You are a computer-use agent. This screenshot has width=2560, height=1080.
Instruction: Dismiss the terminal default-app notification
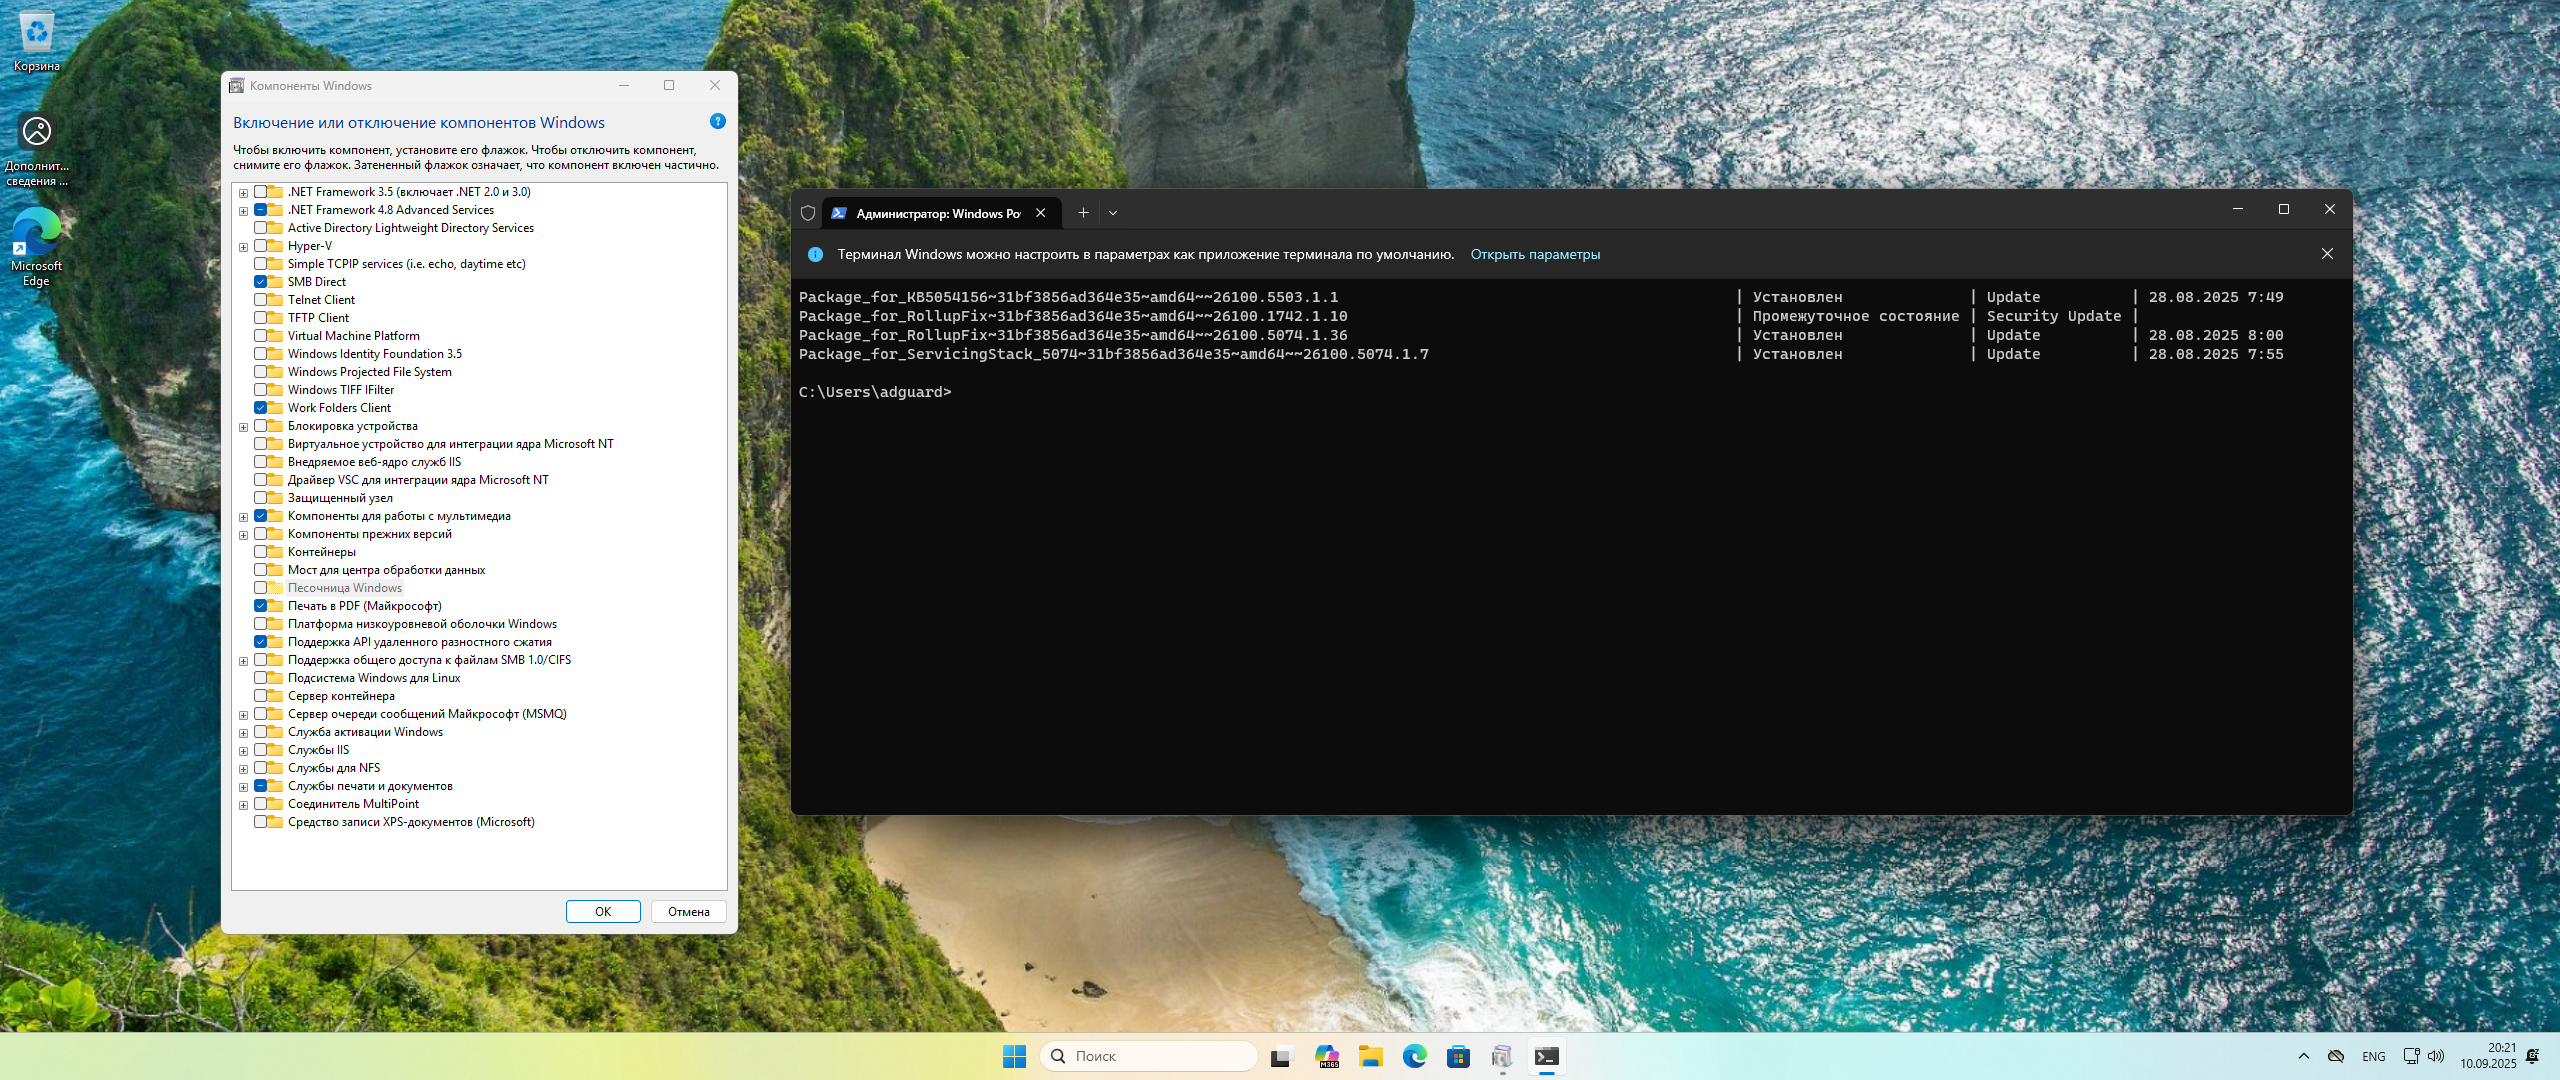(2327, 254)
